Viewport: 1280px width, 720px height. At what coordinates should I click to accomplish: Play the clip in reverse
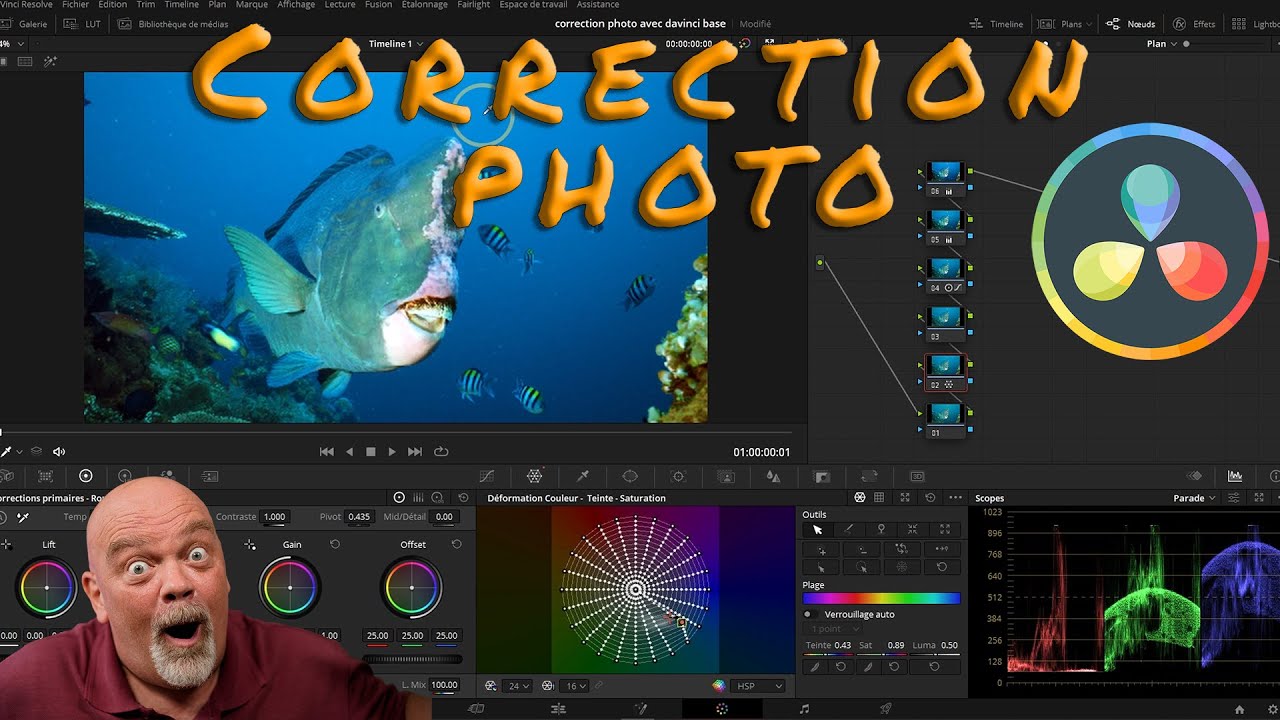[349, 452]
